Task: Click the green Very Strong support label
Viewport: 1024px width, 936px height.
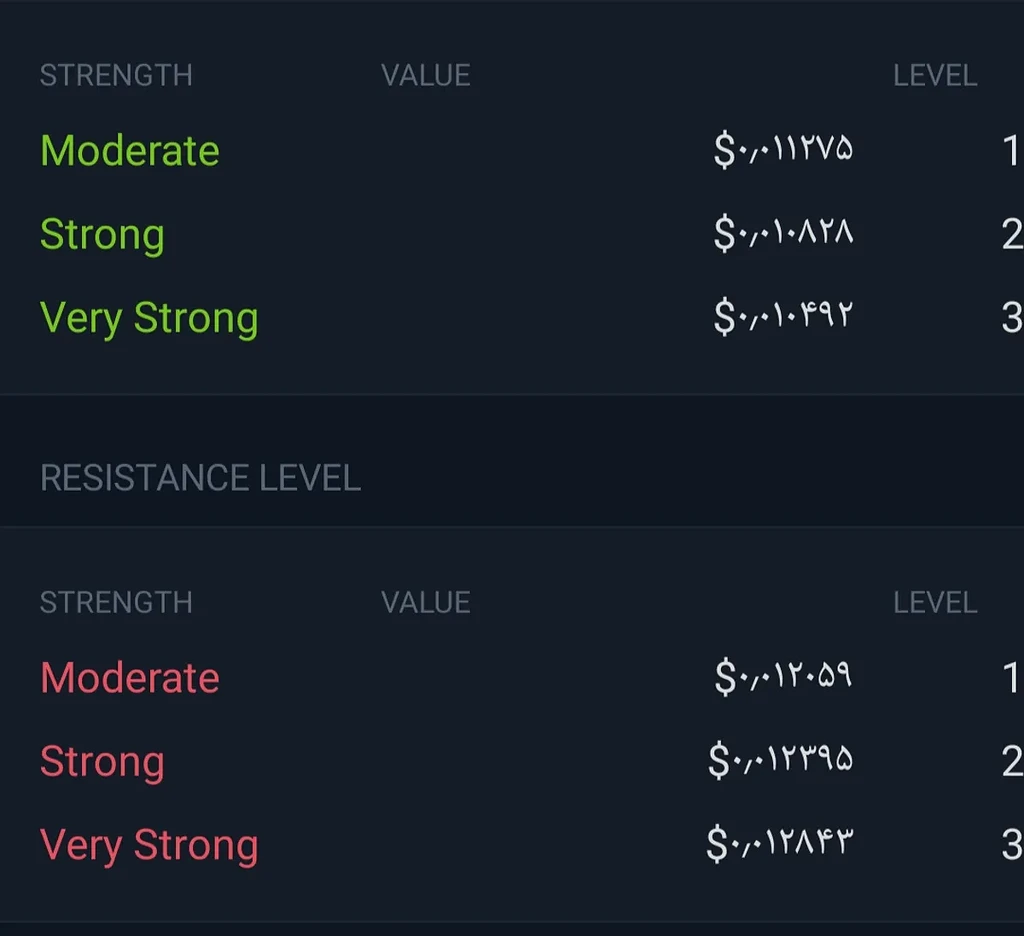Action: click(149, 318)
